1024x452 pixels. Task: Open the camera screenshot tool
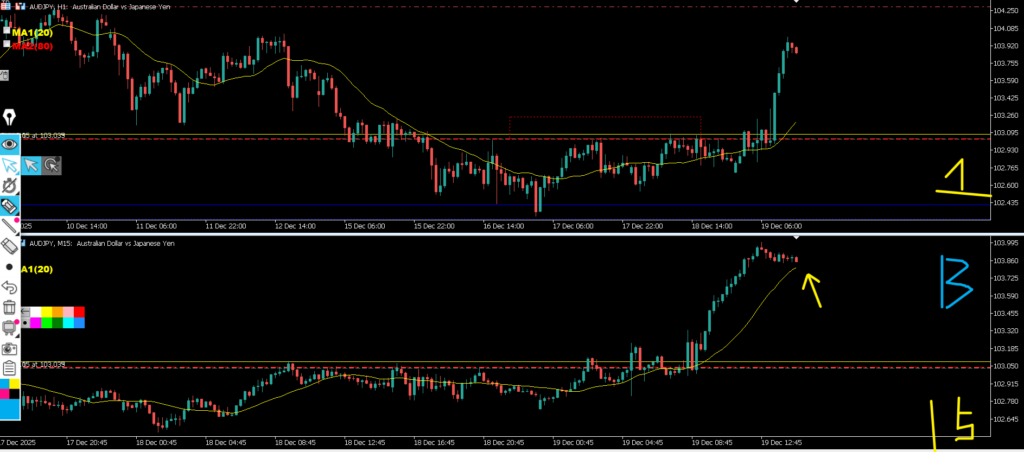[x=10, y=348]
